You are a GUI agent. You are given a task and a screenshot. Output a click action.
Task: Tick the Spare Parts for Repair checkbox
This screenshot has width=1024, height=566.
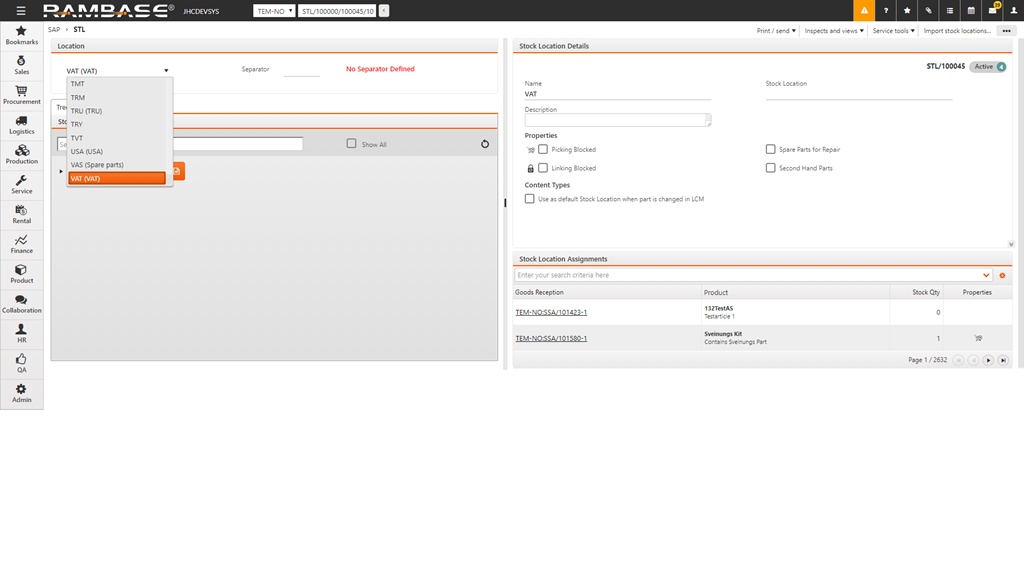click(770, 149)
